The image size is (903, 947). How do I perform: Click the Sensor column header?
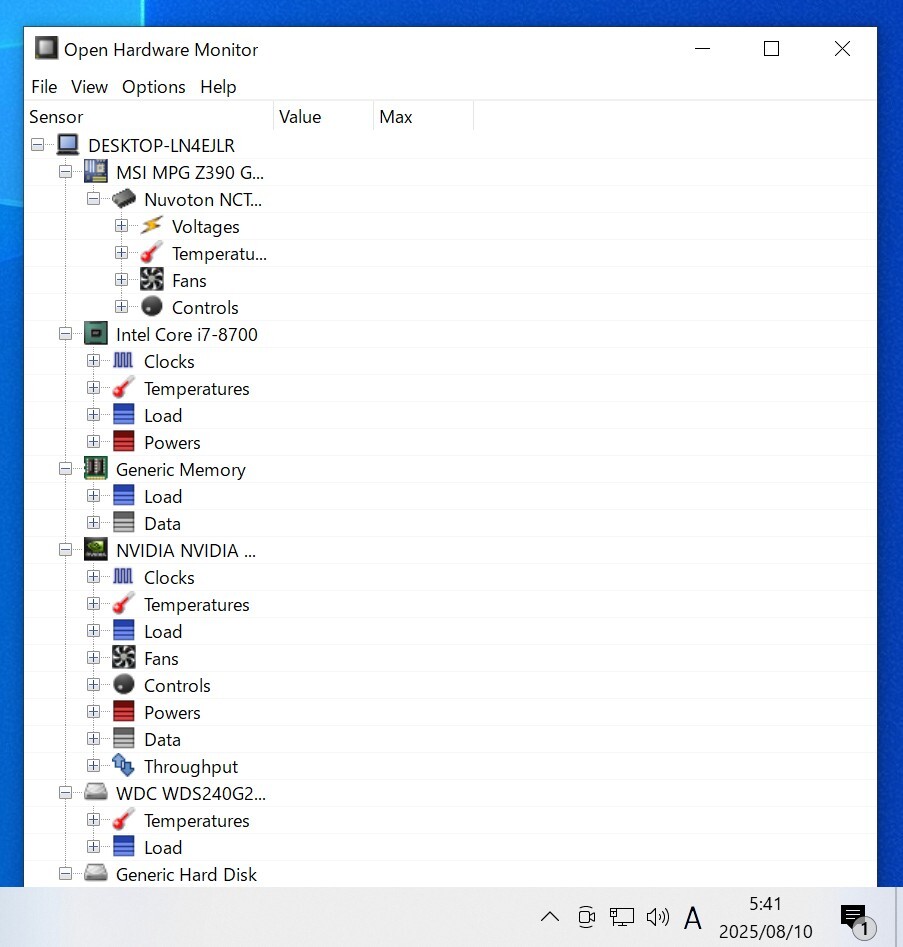[149, 117]
